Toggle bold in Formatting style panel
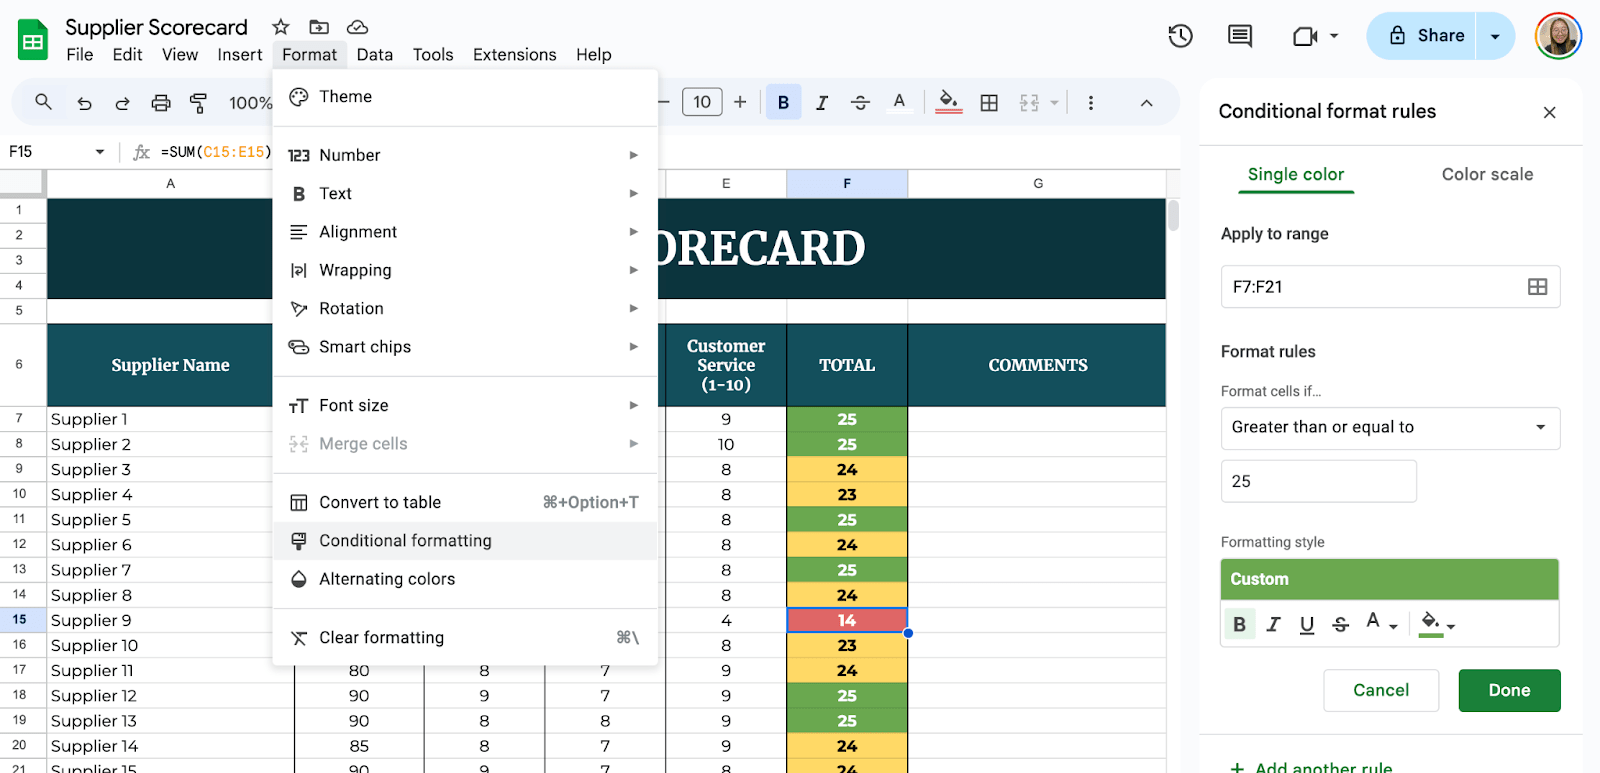Viewport: 1600px width, 773px height. click(x=1239, y=624)
